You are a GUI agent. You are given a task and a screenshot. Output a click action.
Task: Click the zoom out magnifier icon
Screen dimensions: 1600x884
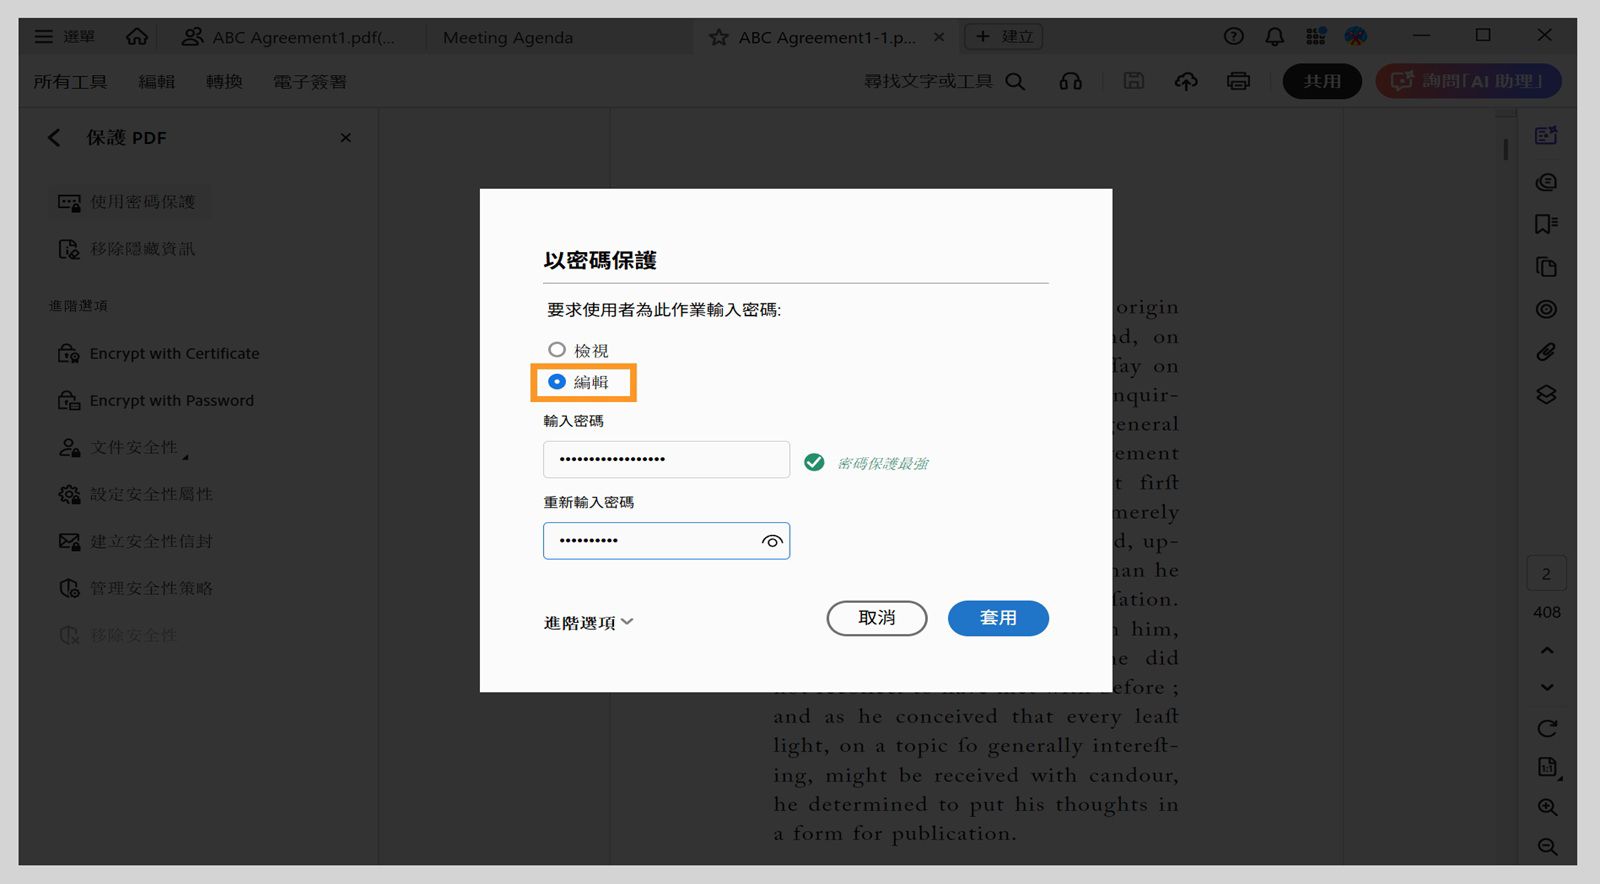(1547, 847)
